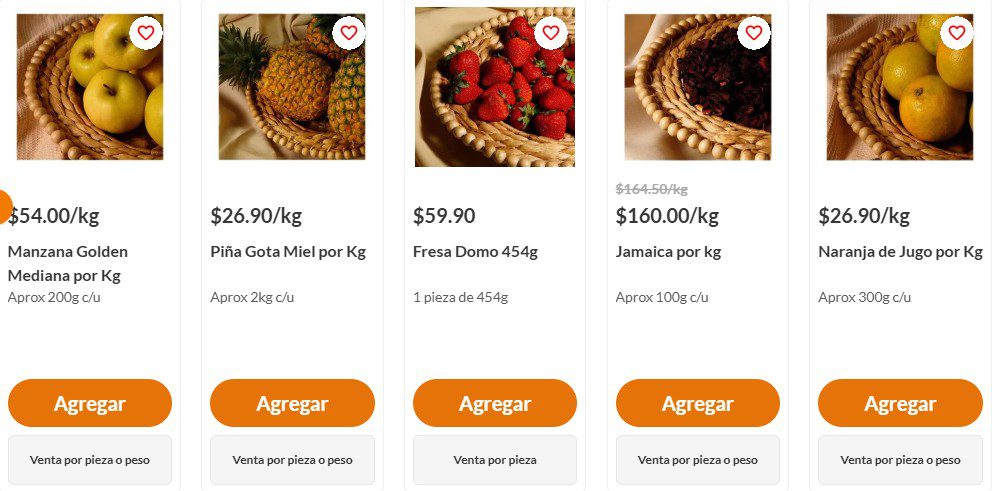Add Fresa Domo to favorites via heart
This screenshot has height=491, width=992.
[x=551, y=33]
